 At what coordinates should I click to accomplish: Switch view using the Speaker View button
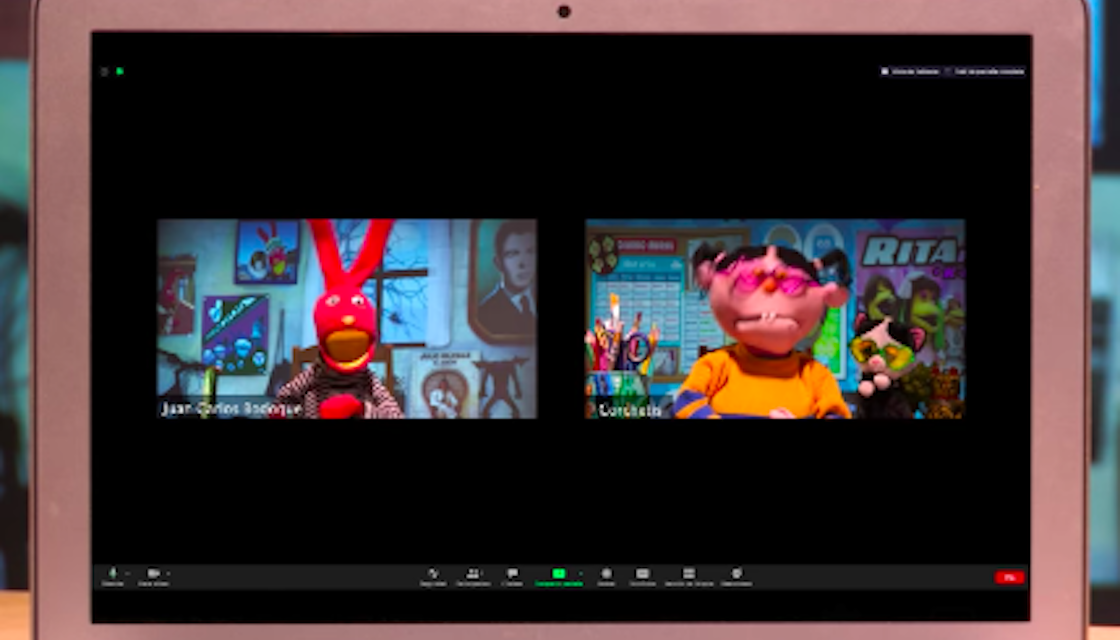pos(910,72)
